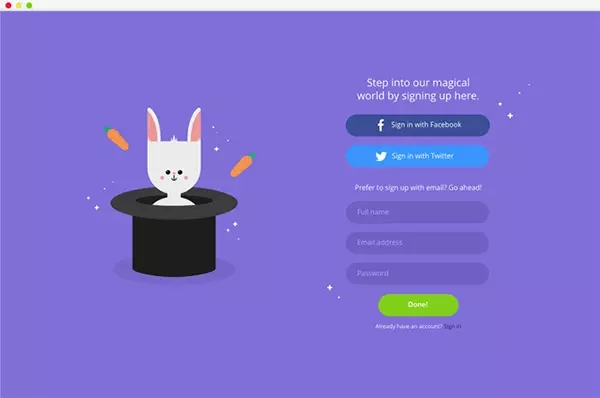Click the Twitter bird icon
This screenshot has width=600, height=398.
click(381, 156)
